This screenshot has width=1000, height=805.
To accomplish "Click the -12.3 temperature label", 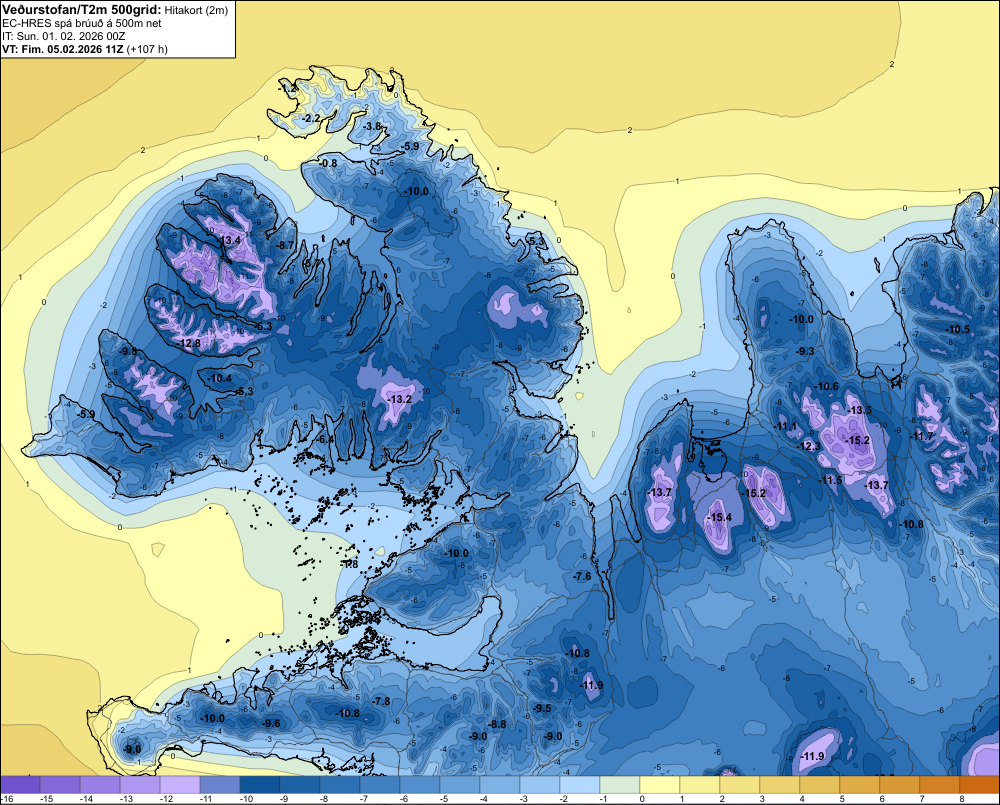I will [x=809, y=446].
